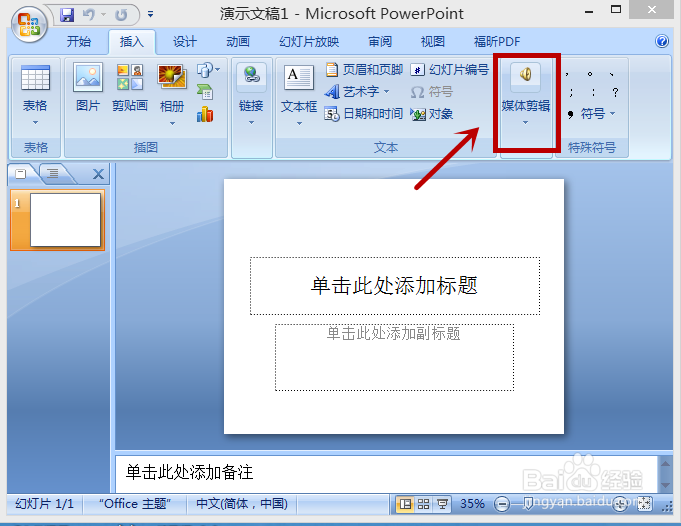
Task: Click the 单击此处添加备注 notes area
Action: pos(387,473)
